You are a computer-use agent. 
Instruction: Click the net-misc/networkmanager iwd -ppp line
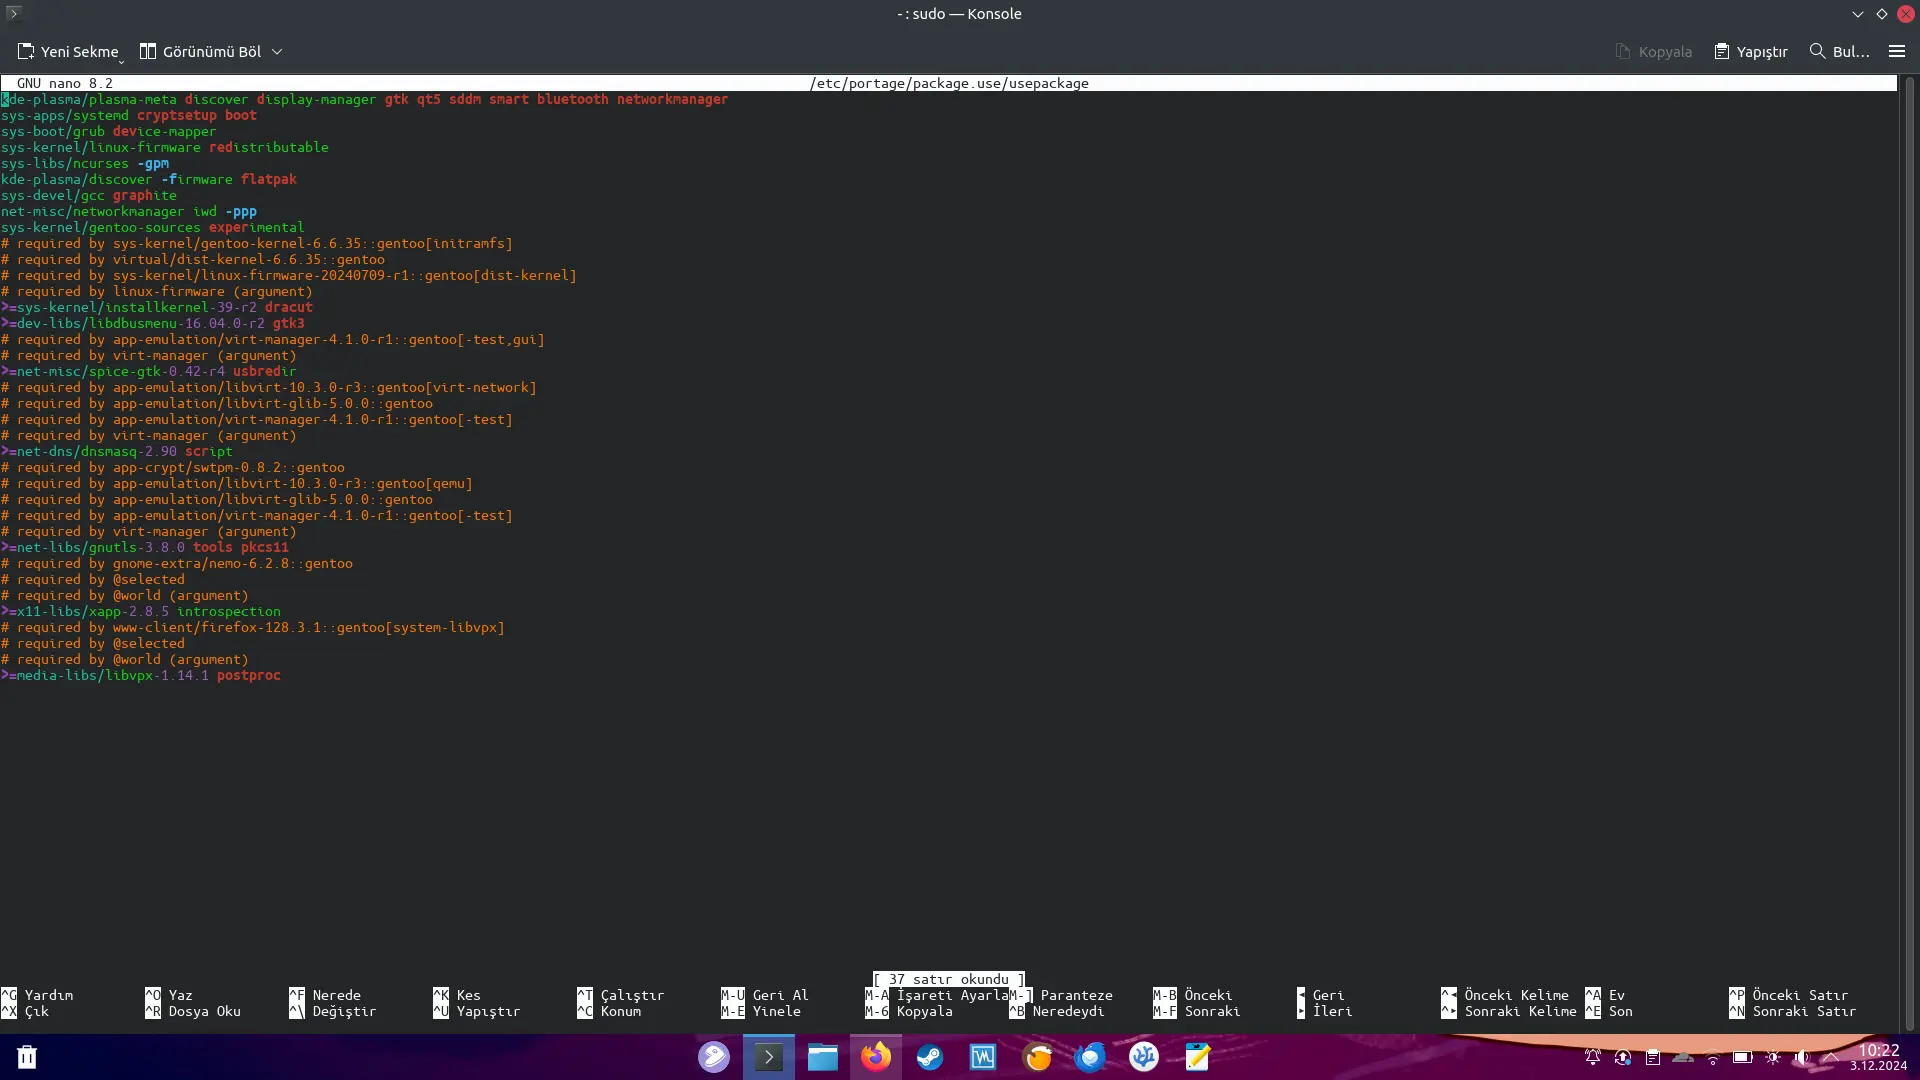(129, 211)
